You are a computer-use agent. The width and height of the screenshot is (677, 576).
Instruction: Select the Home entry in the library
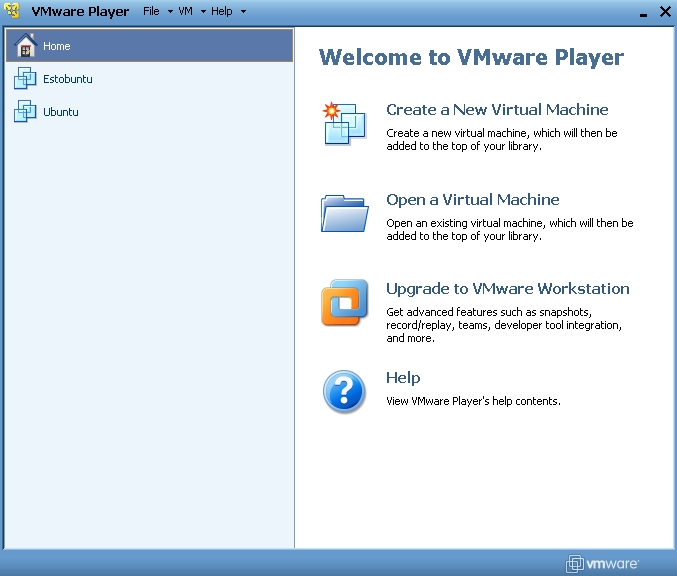[x=149, y=45]
